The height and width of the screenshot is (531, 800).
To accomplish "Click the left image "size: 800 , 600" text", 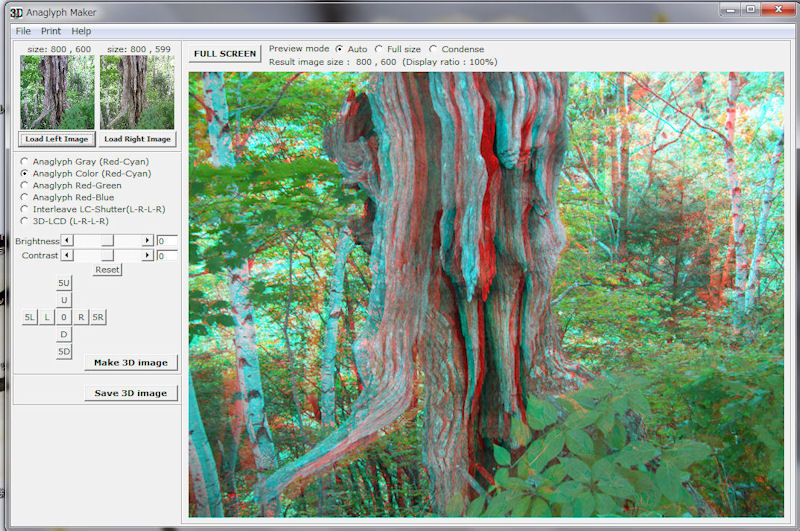I will tap(59, 49).
